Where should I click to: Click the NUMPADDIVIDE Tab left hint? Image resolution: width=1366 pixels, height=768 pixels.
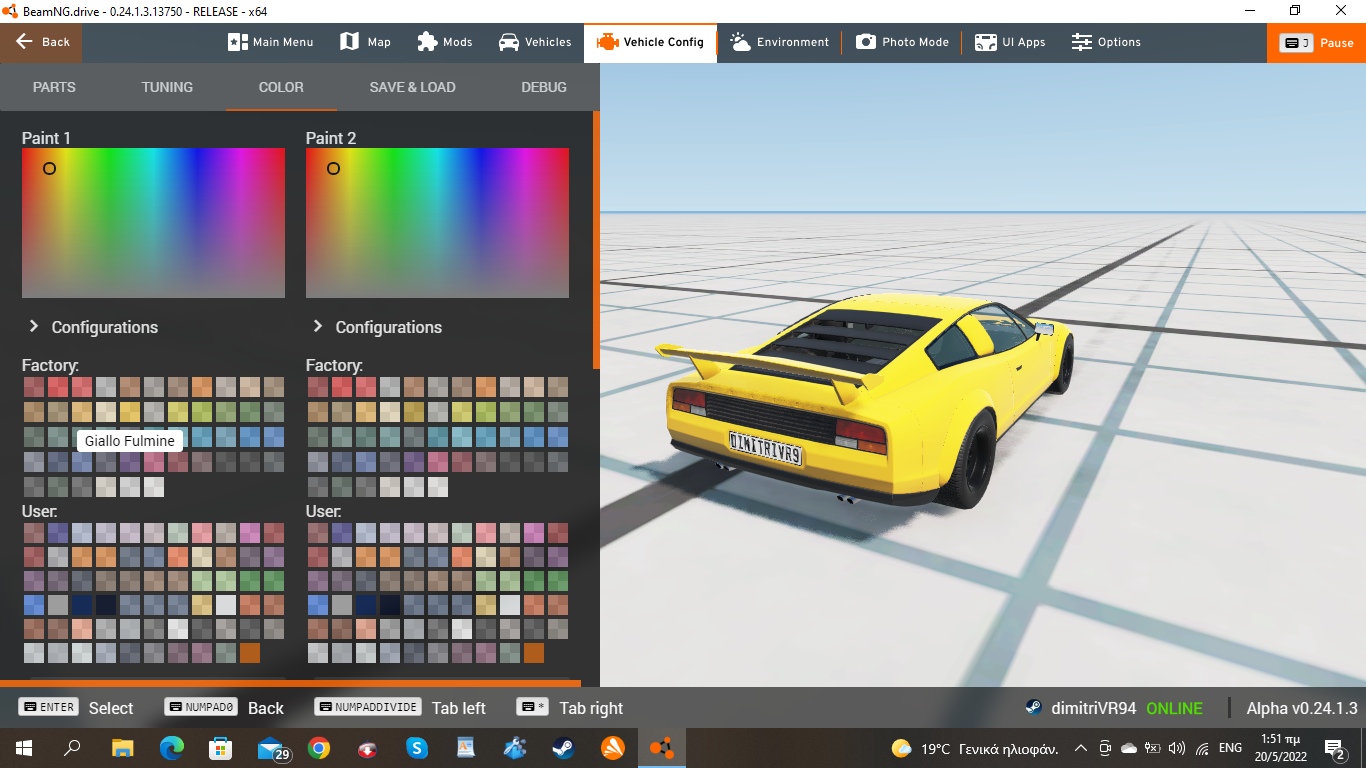coord(400,708)
